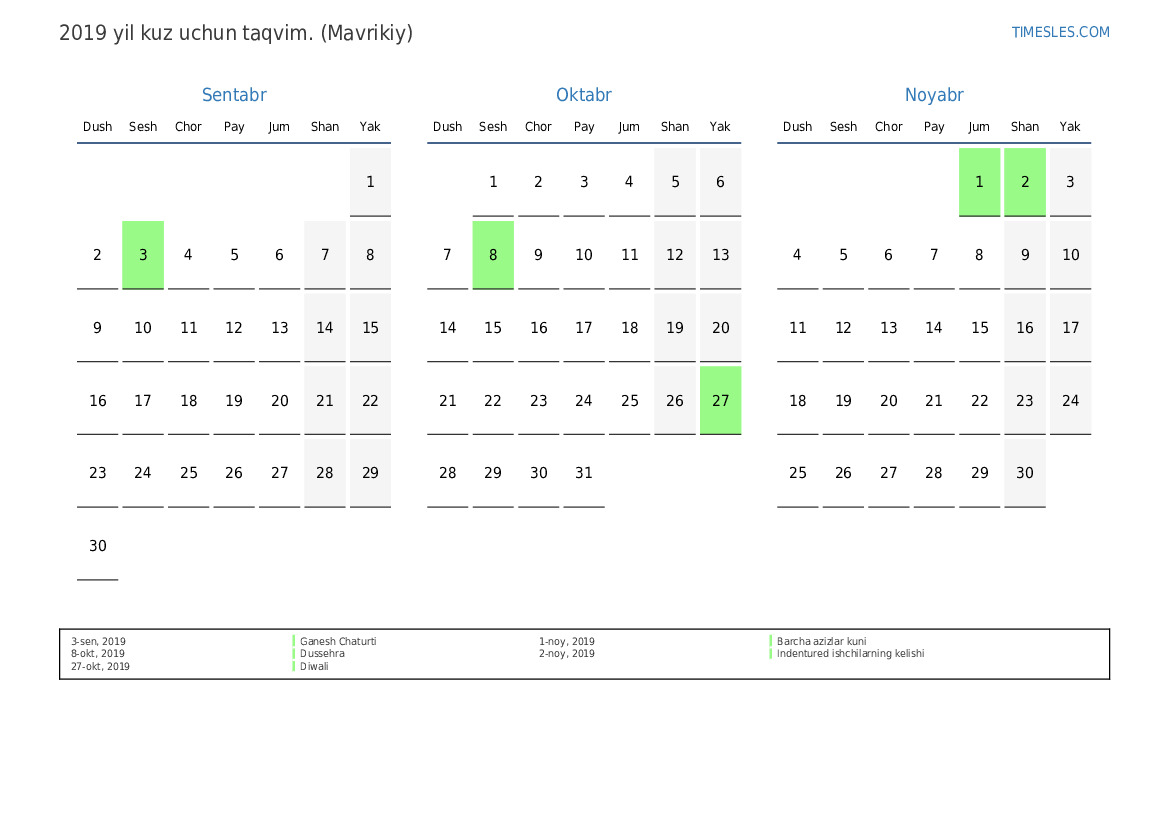Click highlighted November 1 date cell

click(979, 182)
